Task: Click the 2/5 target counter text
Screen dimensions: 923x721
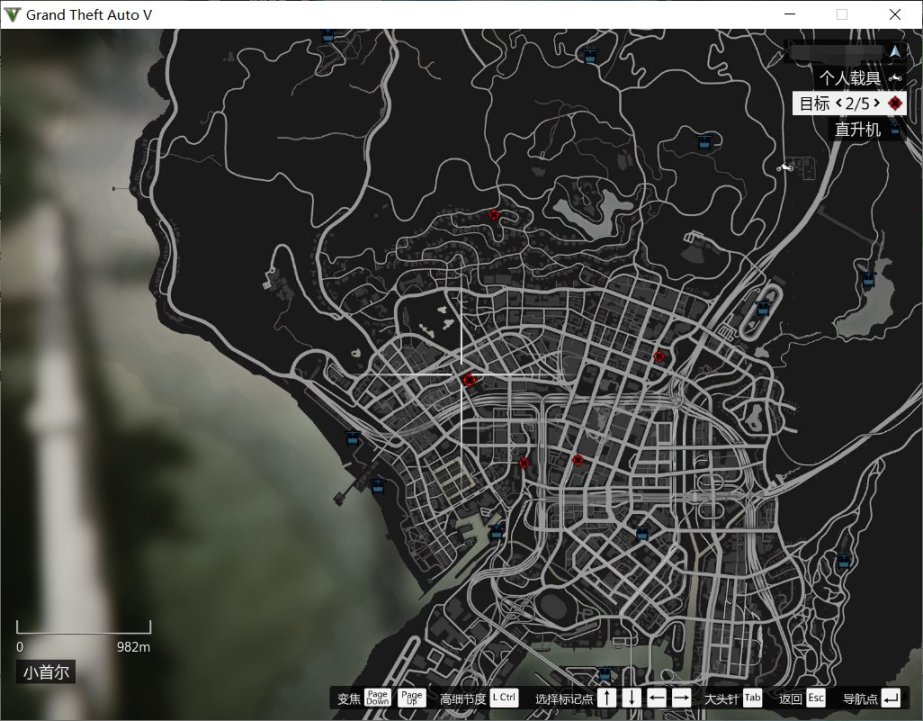Action: click(857, 104)
